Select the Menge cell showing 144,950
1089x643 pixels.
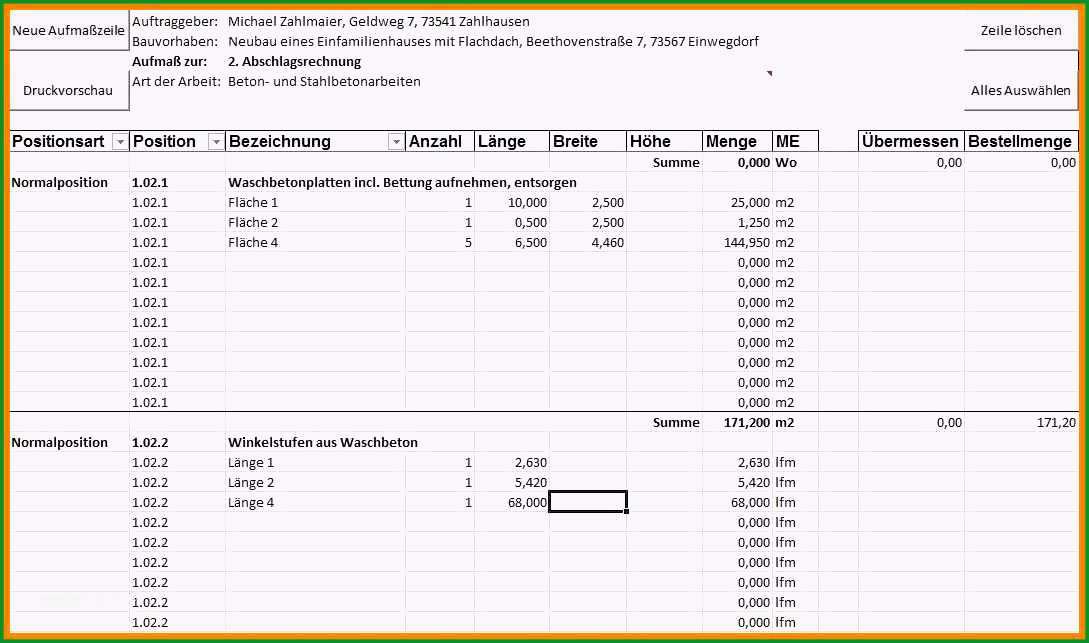coord(738,242)
